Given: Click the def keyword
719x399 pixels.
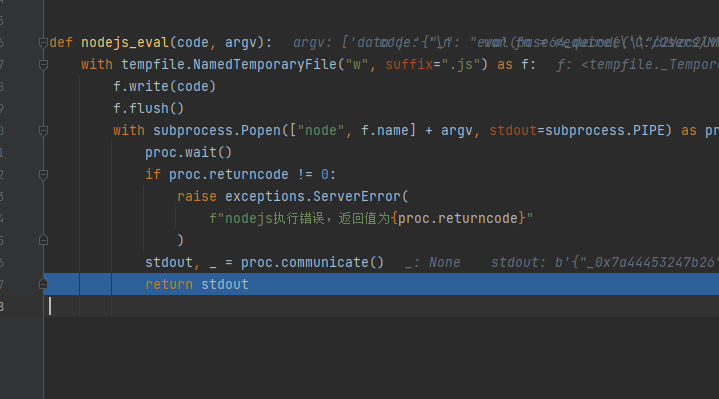Looking at the screenshot, I should pyautogui.click(x=61, y=43).
